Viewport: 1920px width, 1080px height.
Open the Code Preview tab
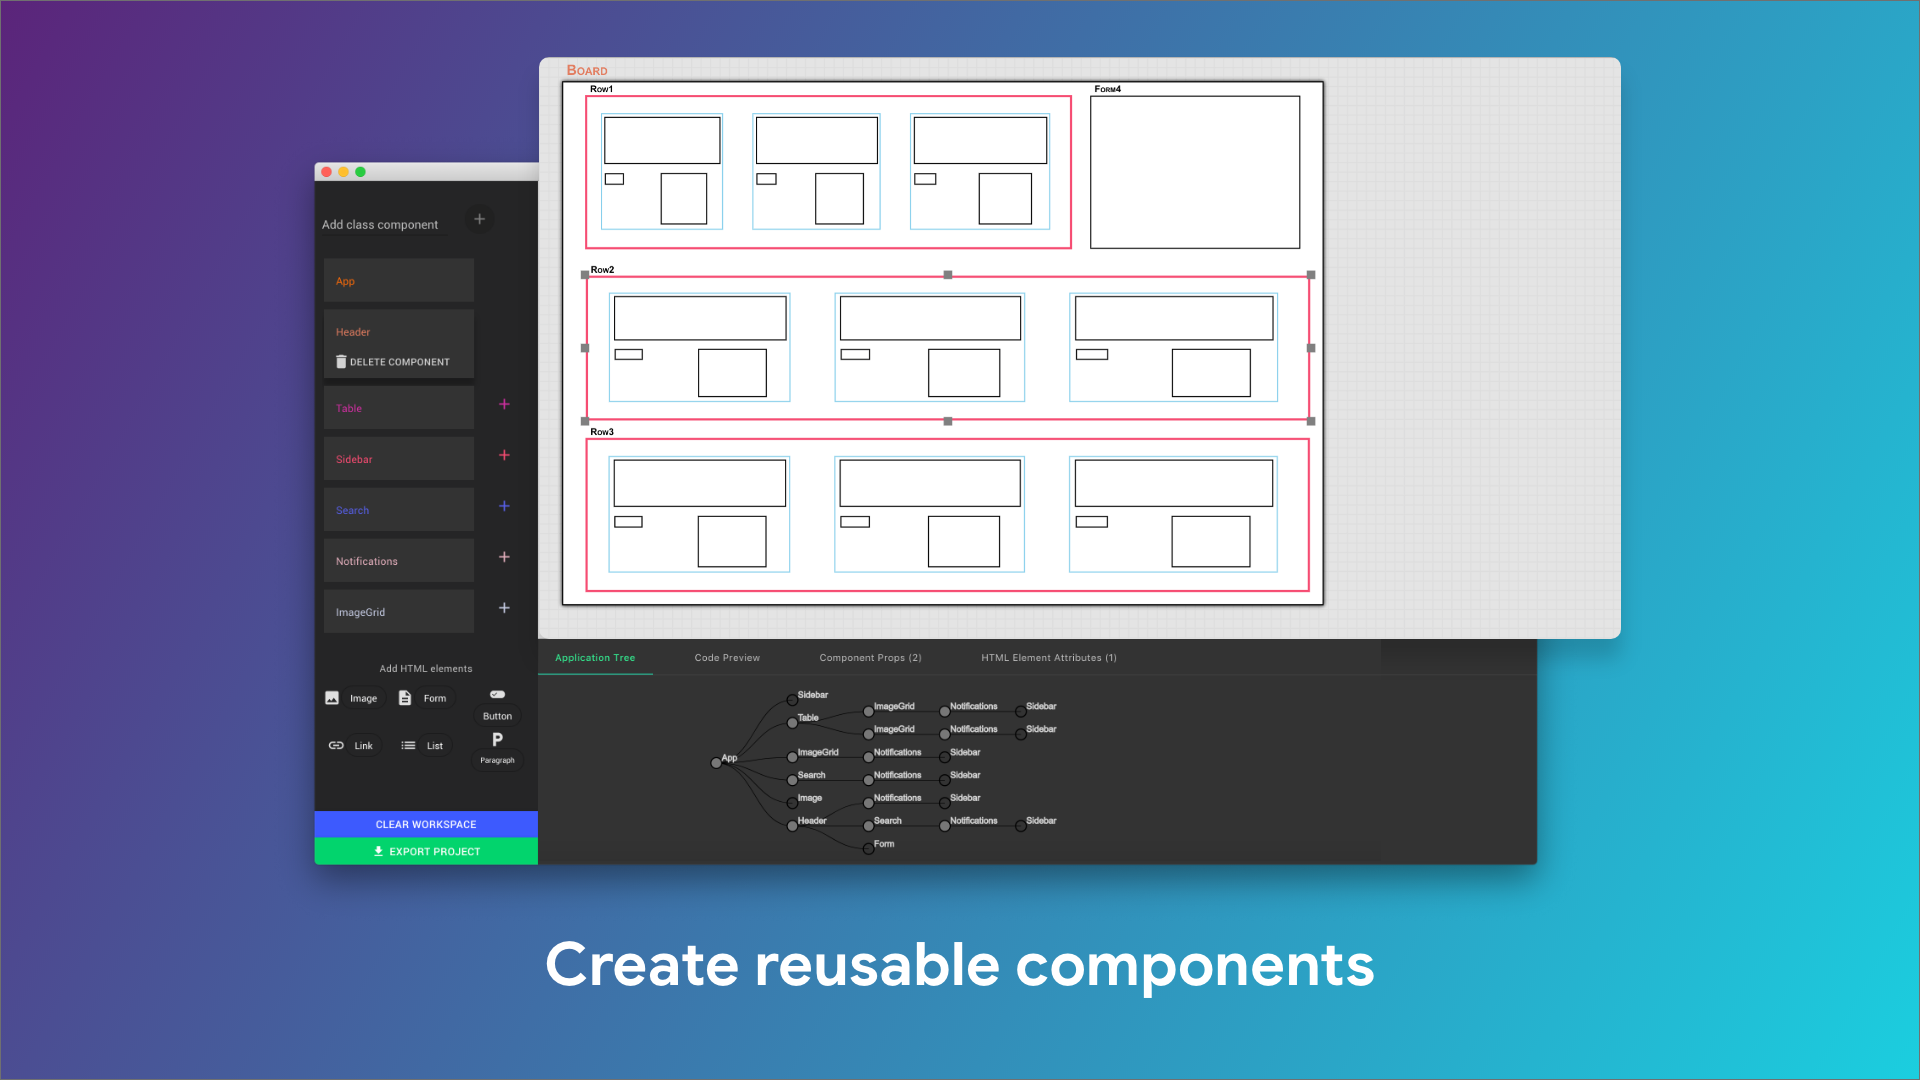pyautogui.click(x=727, y=658)
